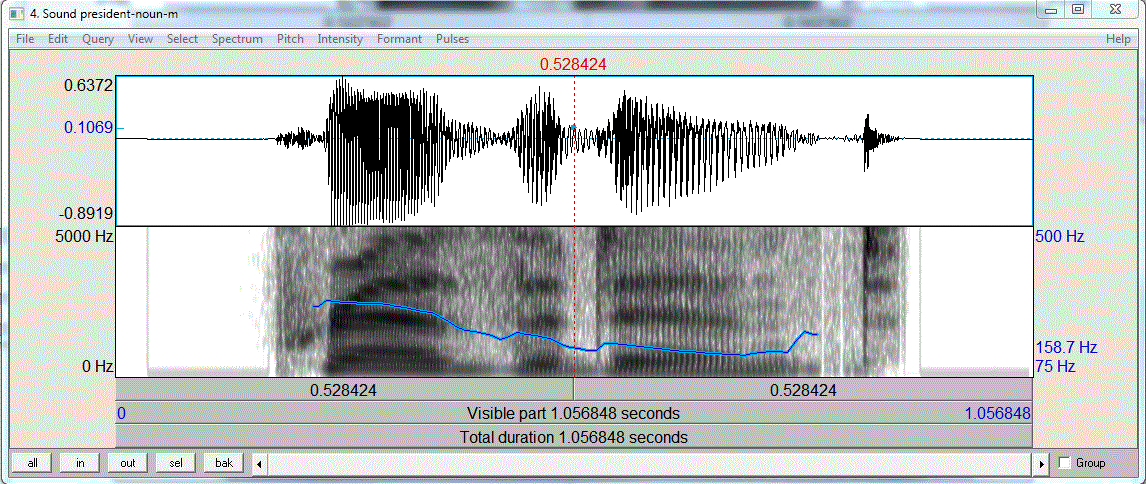Click the 0 start time label
This screenshot has height=484, width=1146.
121,414
